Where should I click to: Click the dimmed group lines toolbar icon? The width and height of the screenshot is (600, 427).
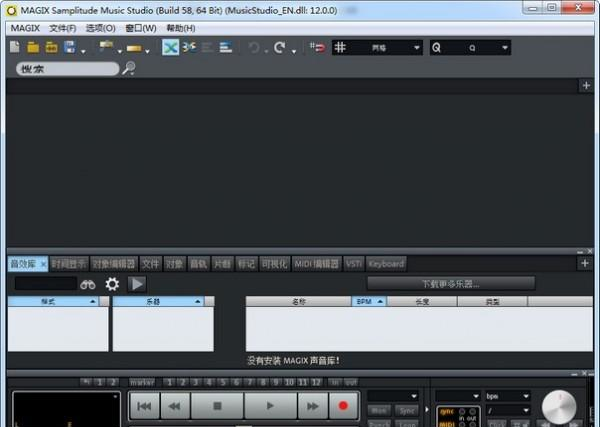click(x=207, y=47)
